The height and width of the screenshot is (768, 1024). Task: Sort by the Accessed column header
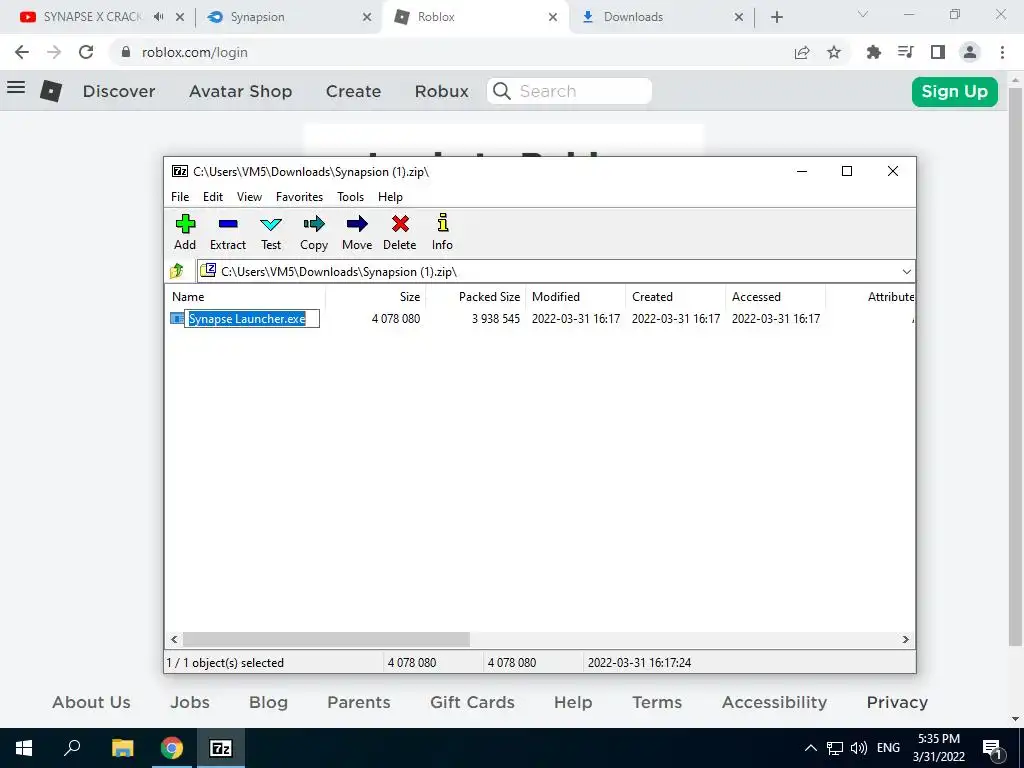[776, 296]
